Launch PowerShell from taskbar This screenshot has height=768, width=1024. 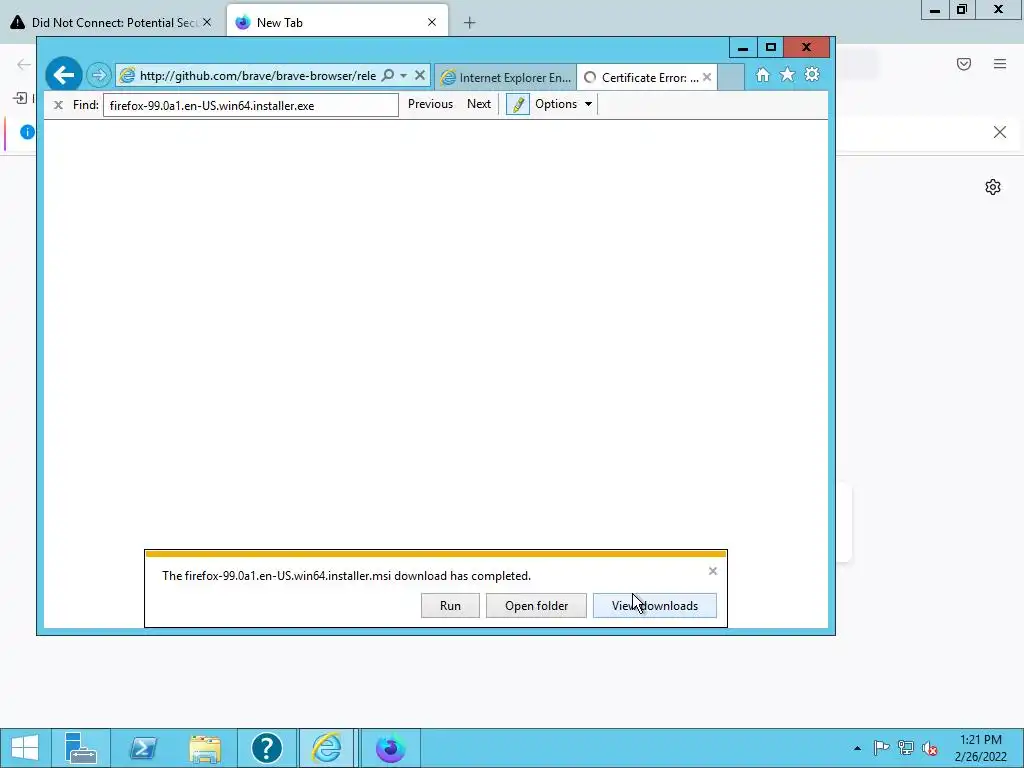[x=143, y=748]
